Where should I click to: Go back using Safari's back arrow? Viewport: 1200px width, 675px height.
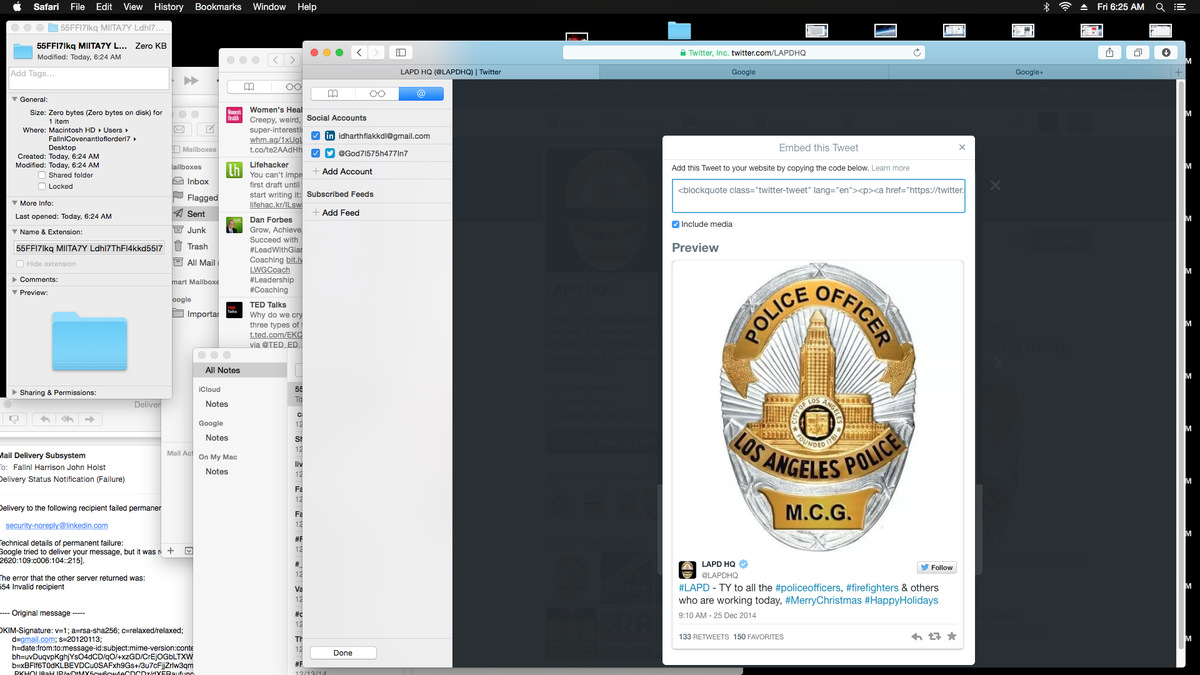359,52
